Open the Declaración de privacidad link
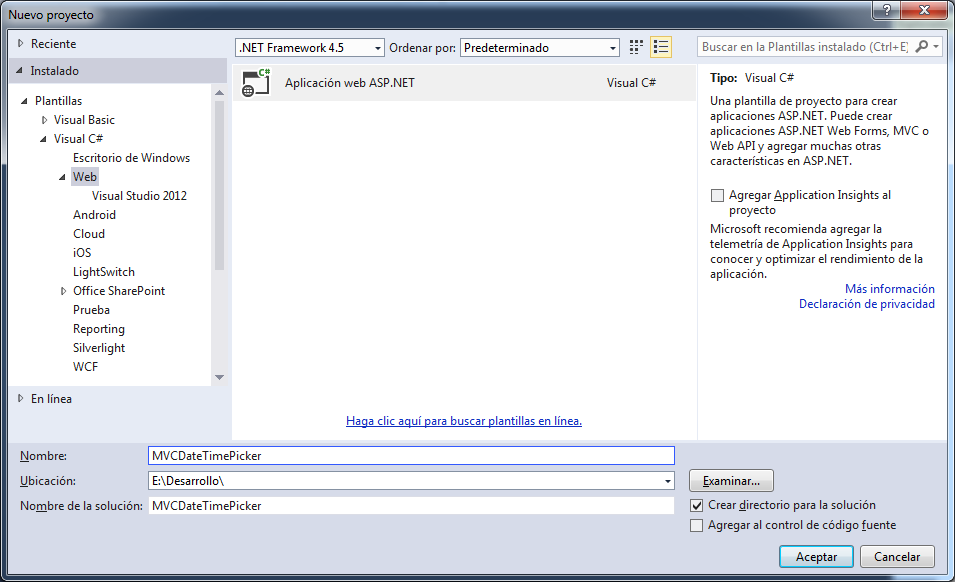Image resolution: width=955 pixels, height=582 pixels. point(869,303)
